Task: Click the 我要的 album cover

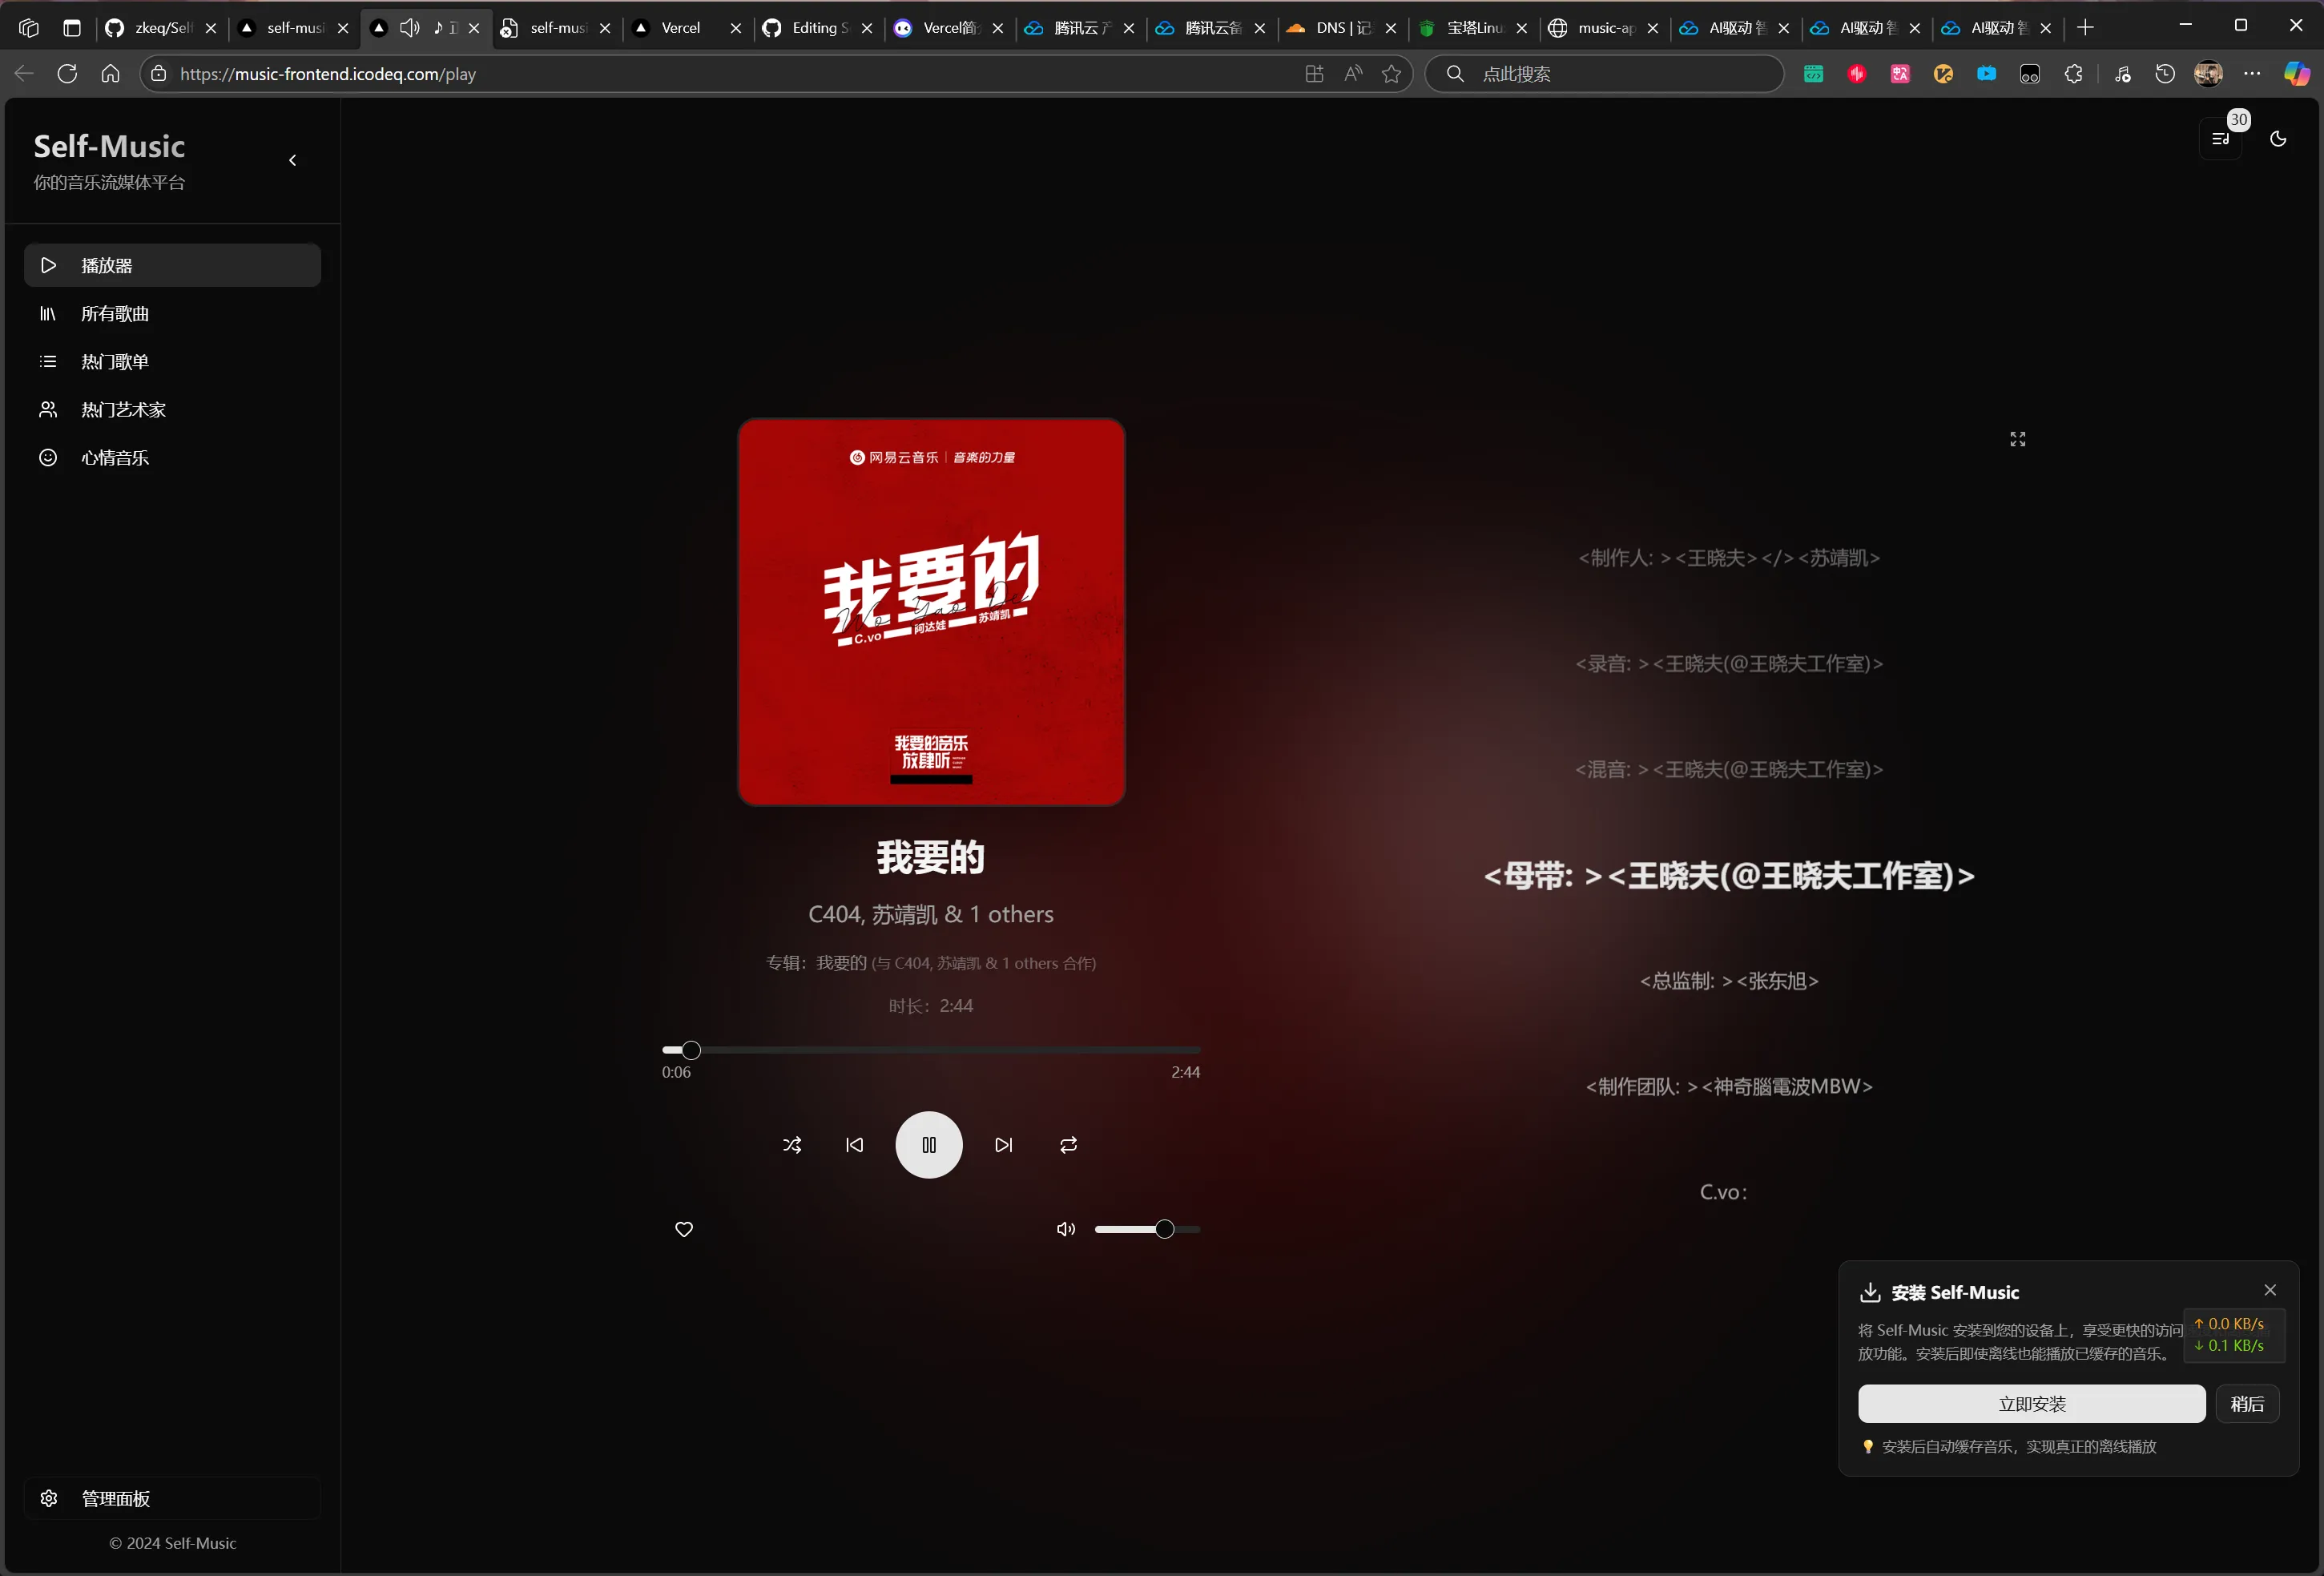Action: [x=931, y=612]
